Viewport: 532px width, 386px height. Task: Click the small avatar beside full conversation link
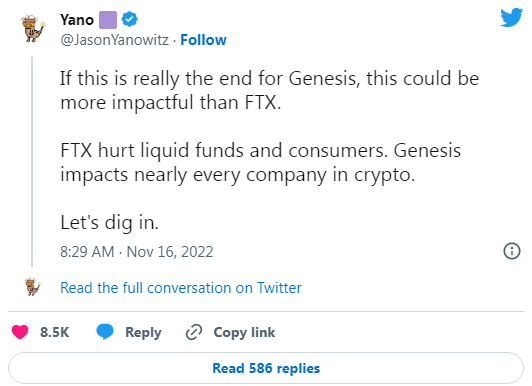33,287
